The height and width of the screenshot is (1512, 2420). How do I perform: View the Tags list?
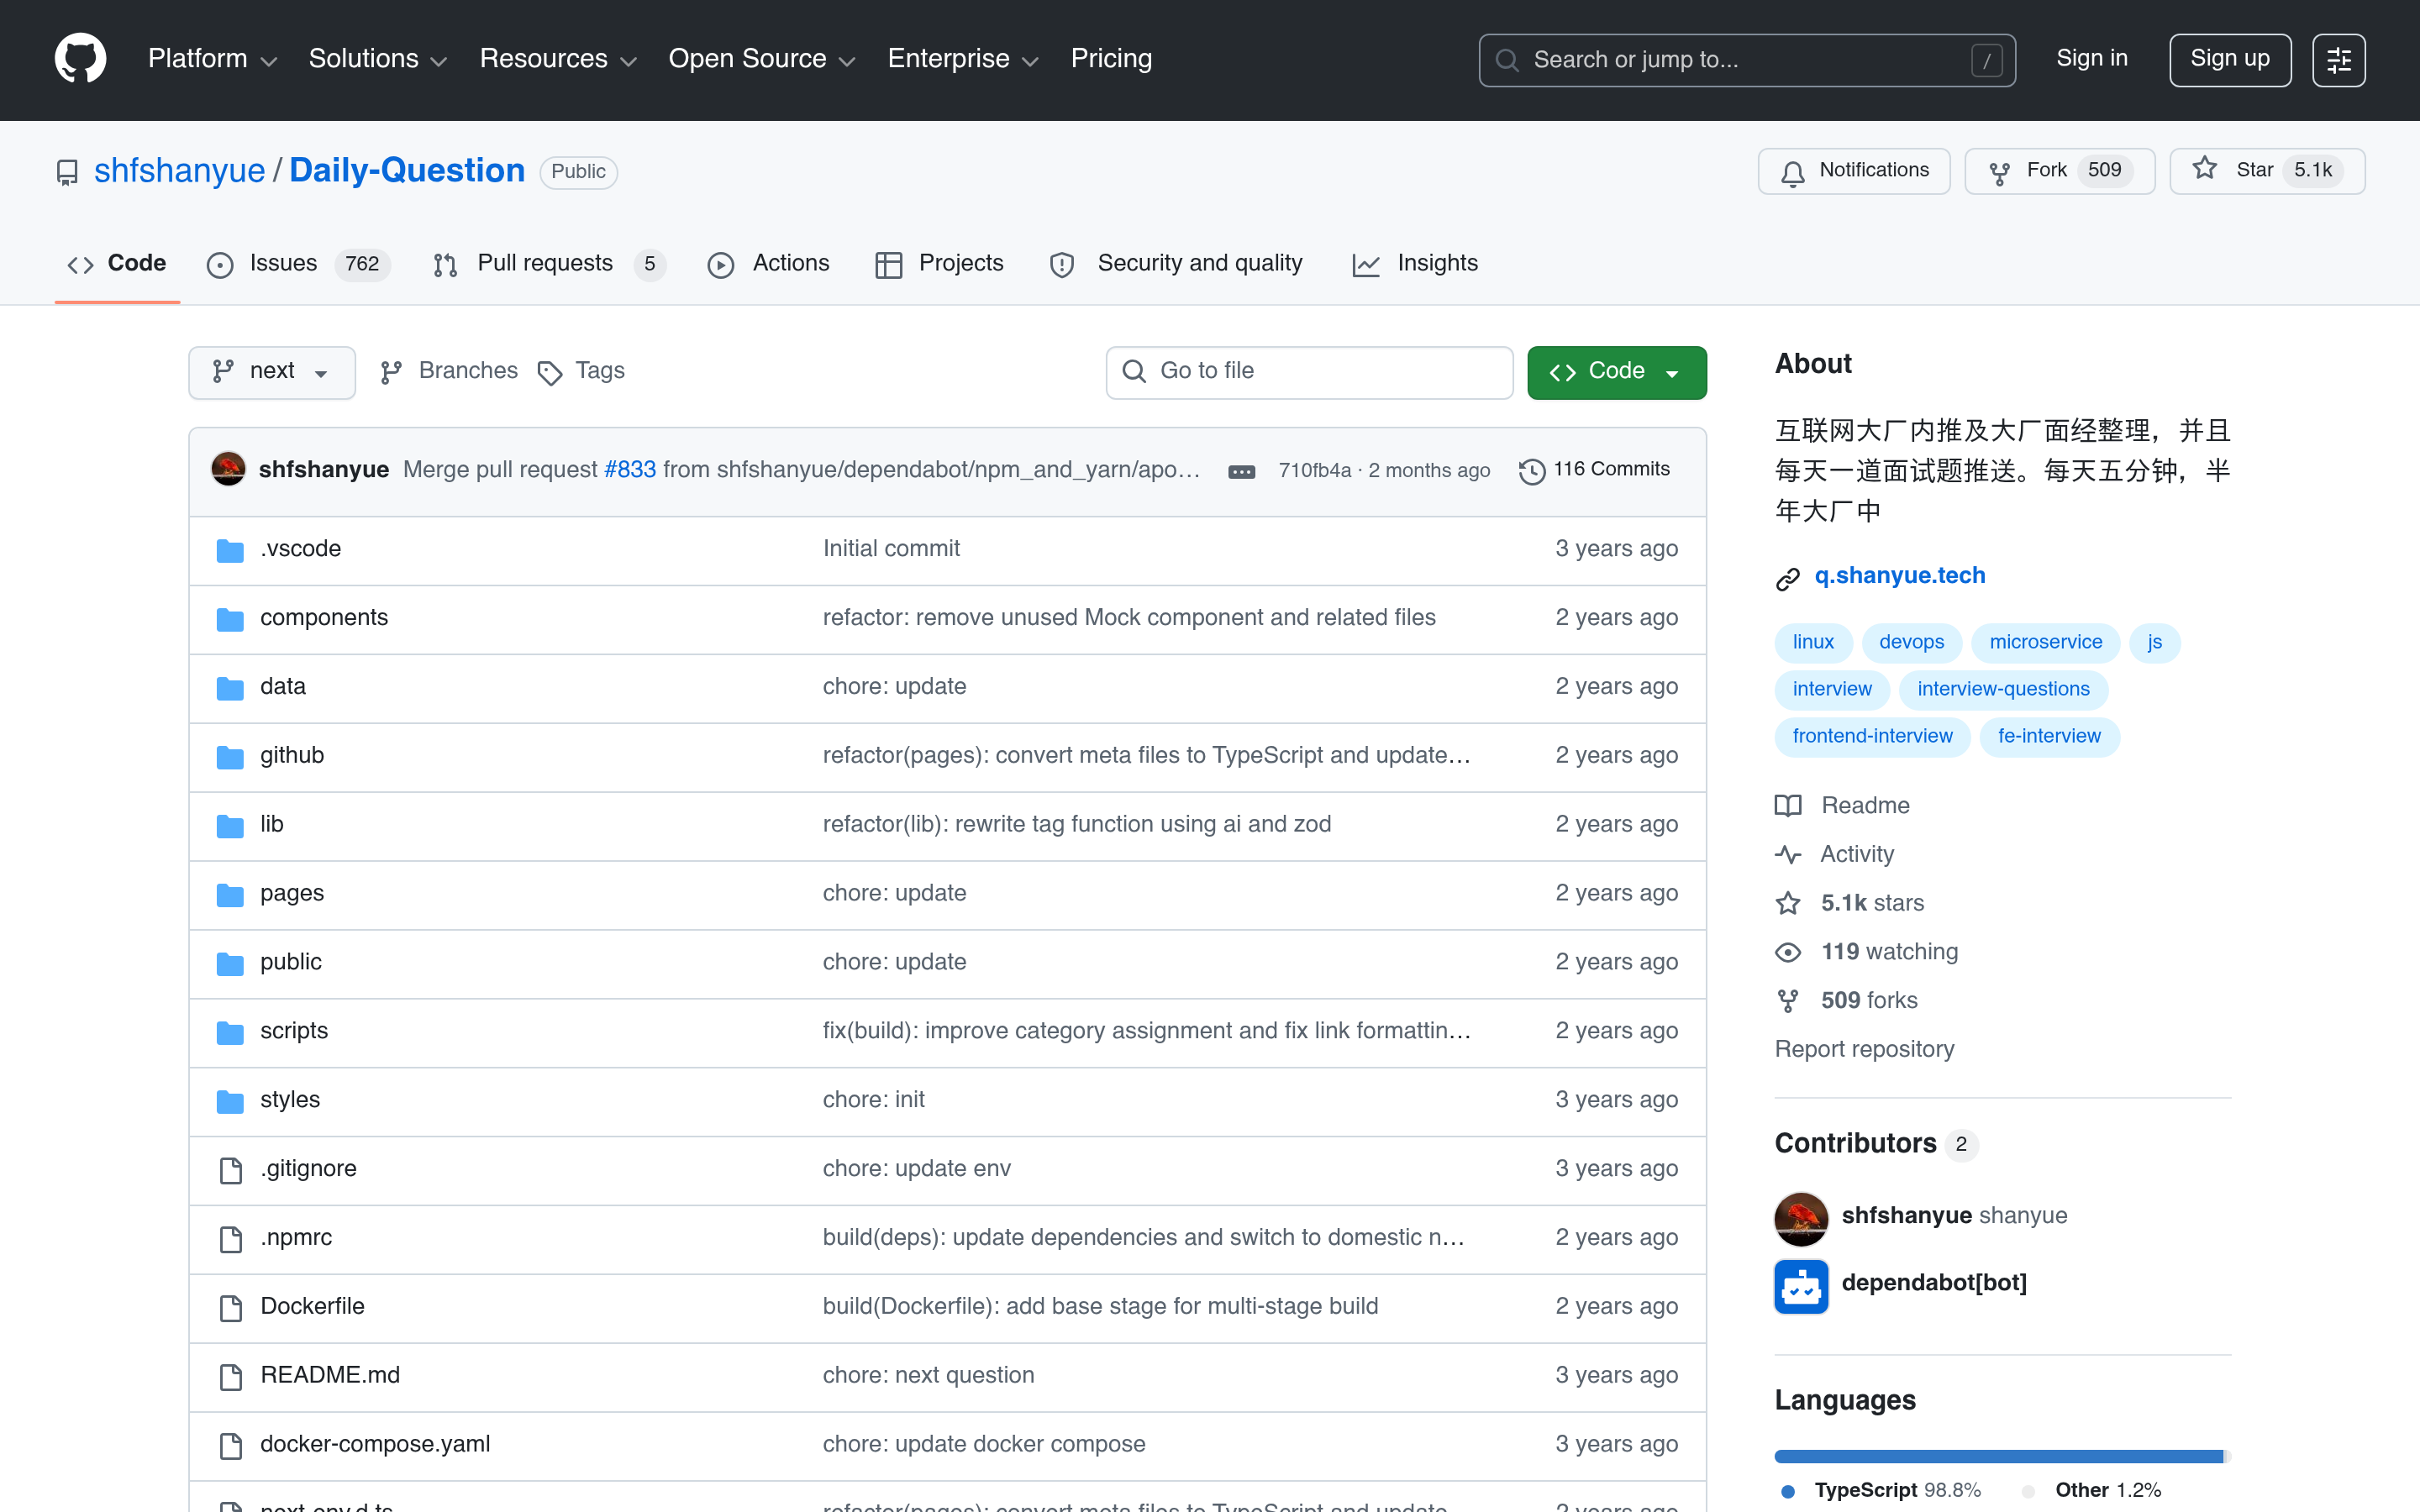click(581, 372)
